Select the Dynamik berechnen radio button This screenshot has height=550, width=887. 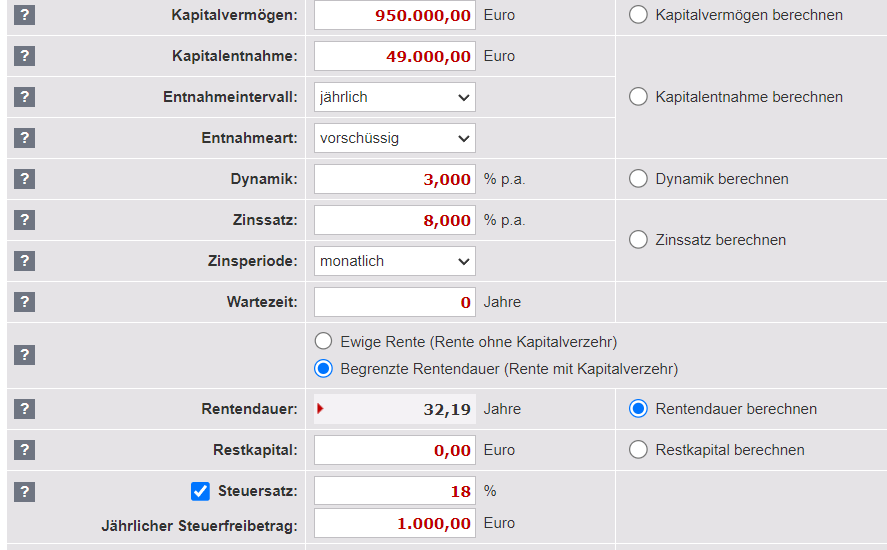(x=638, y=179)
